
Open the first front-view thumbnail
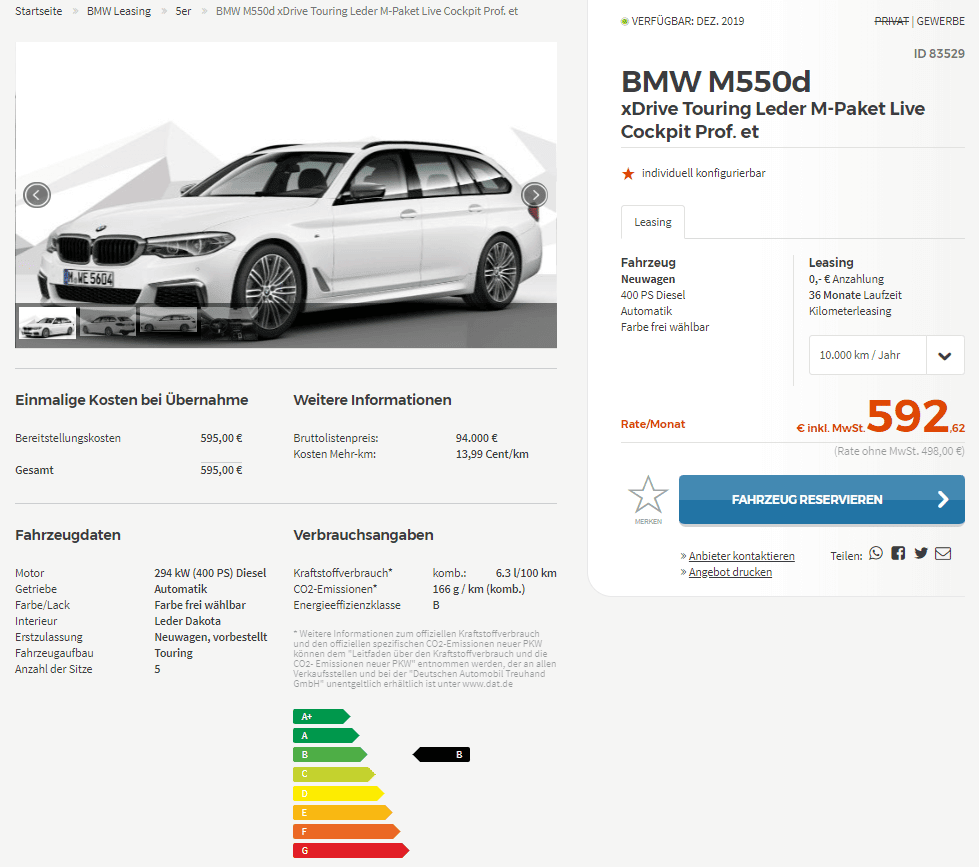pyautogui.click(x=47, y=323)
